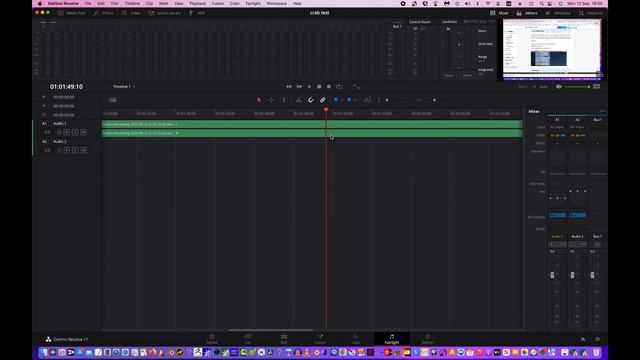Open the ADR panel
This screenshot has width=640, height=360.
tap(197, 13)
